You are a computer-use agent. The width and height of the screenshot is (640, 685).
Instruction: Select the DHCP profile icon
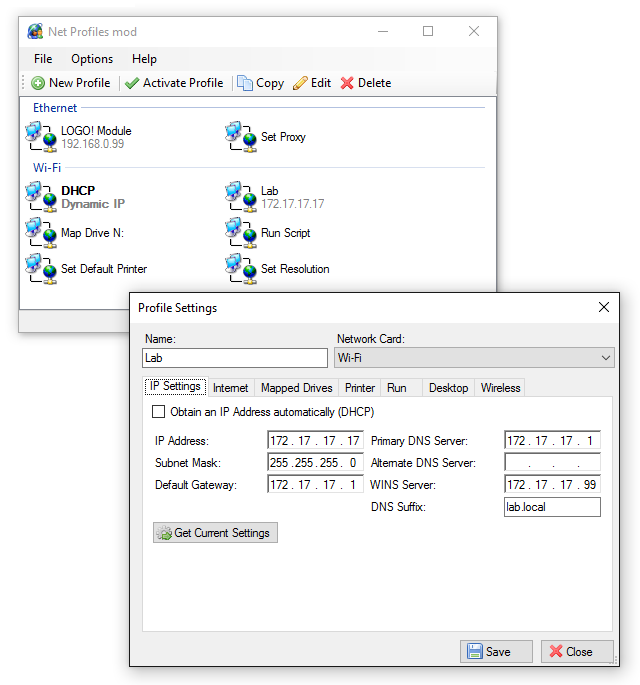tap(41, 197)
